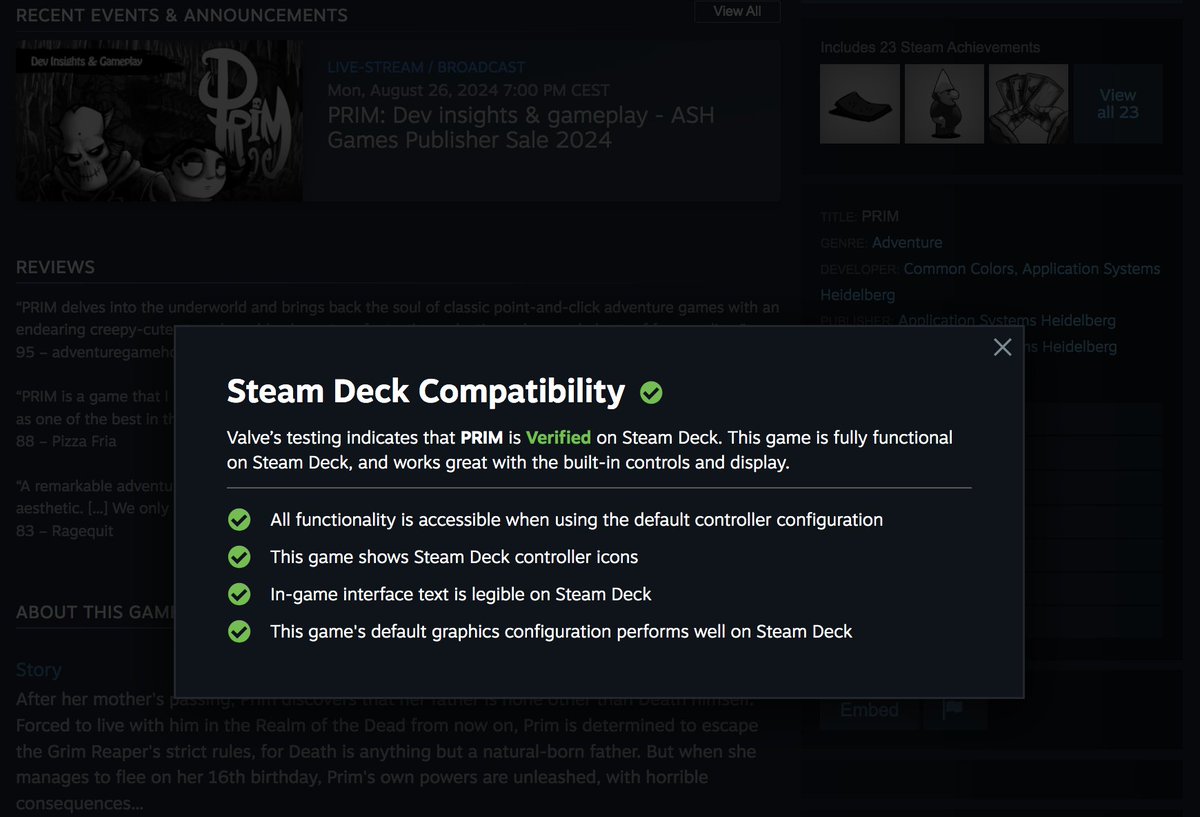Click the '83 – Ragequit' review score
The height and width of the screenshot is (817, 1200).
pyautogui.click(x=65, y=531)
